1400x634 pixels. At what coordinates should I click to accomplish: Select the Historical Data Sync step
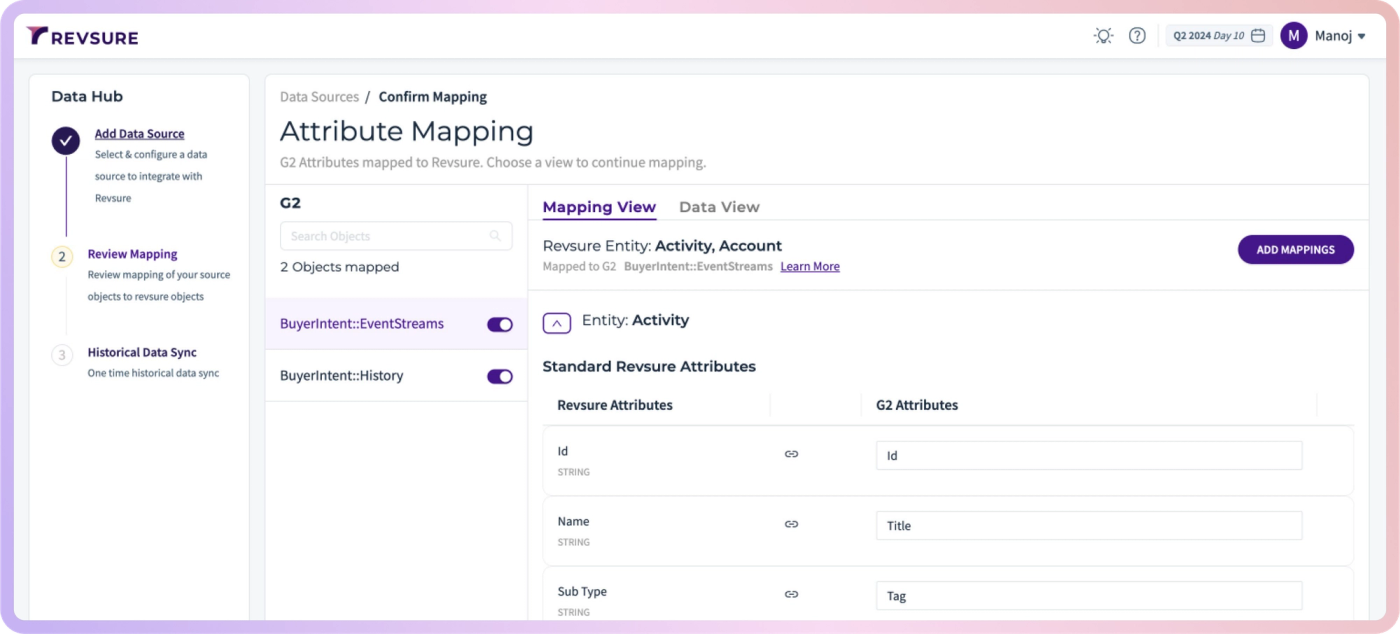point(142,352)
